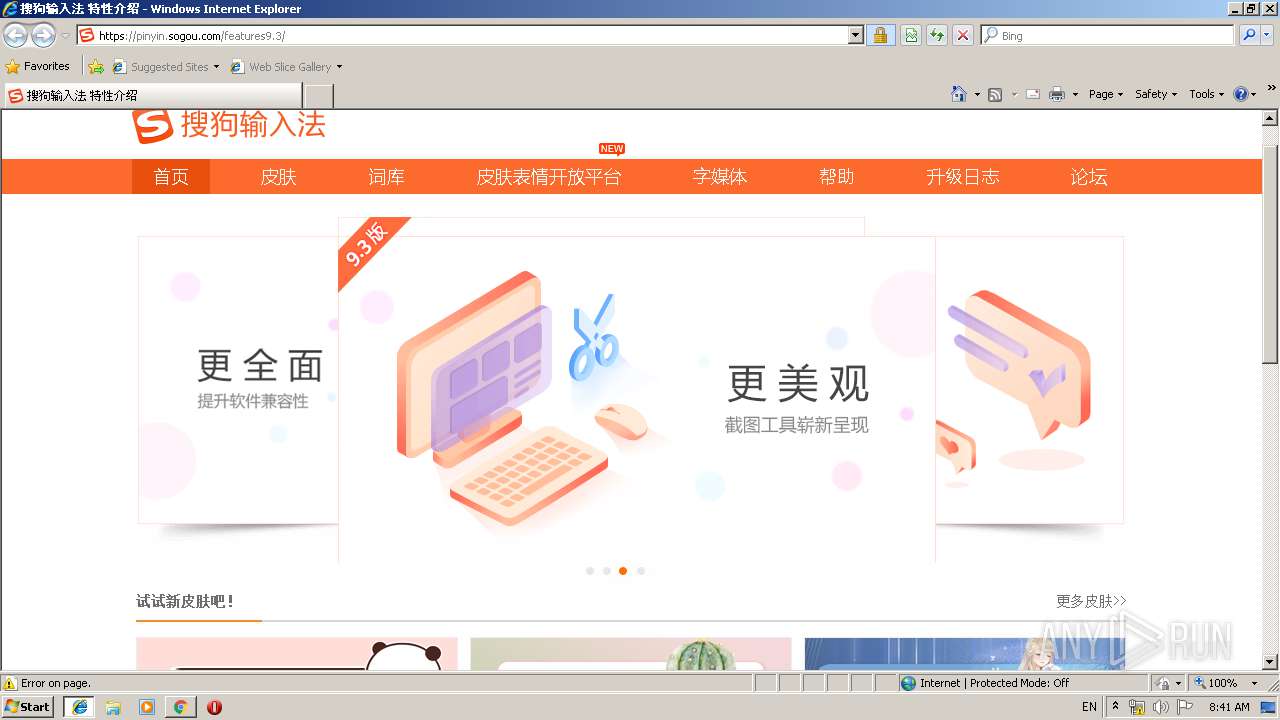
Task: Open the 皮肤 nav item
Action: tap(278, 177)
